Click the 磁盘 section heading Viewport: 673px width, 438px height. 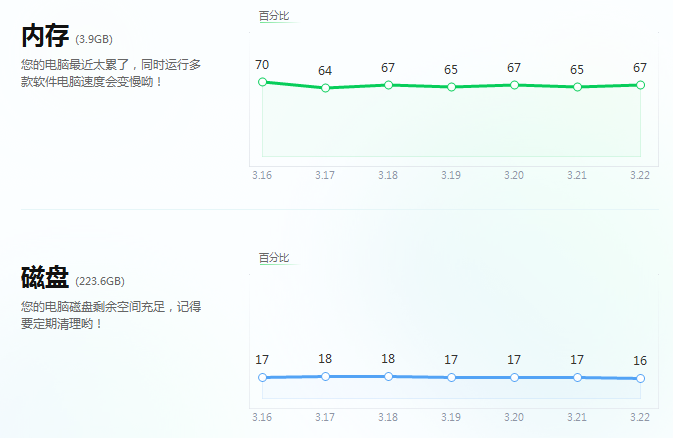pyautogui.click(x=45, y=278)
